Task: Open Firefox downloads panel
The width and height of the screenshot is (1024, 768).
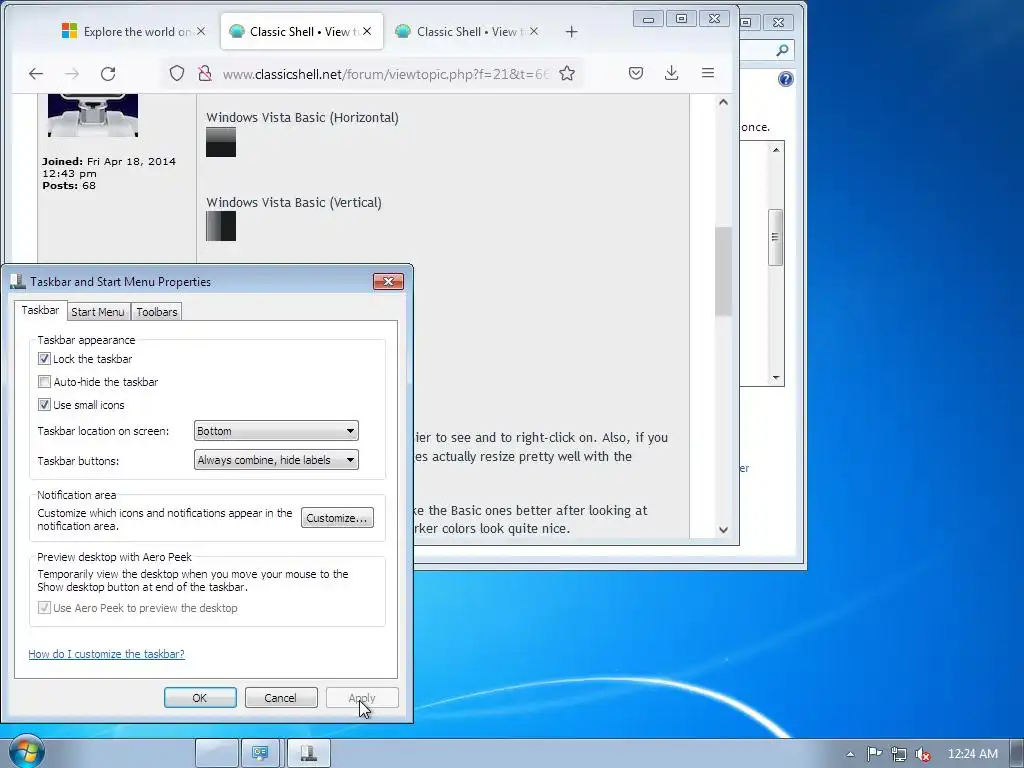Action: click(x=671, y=73)
